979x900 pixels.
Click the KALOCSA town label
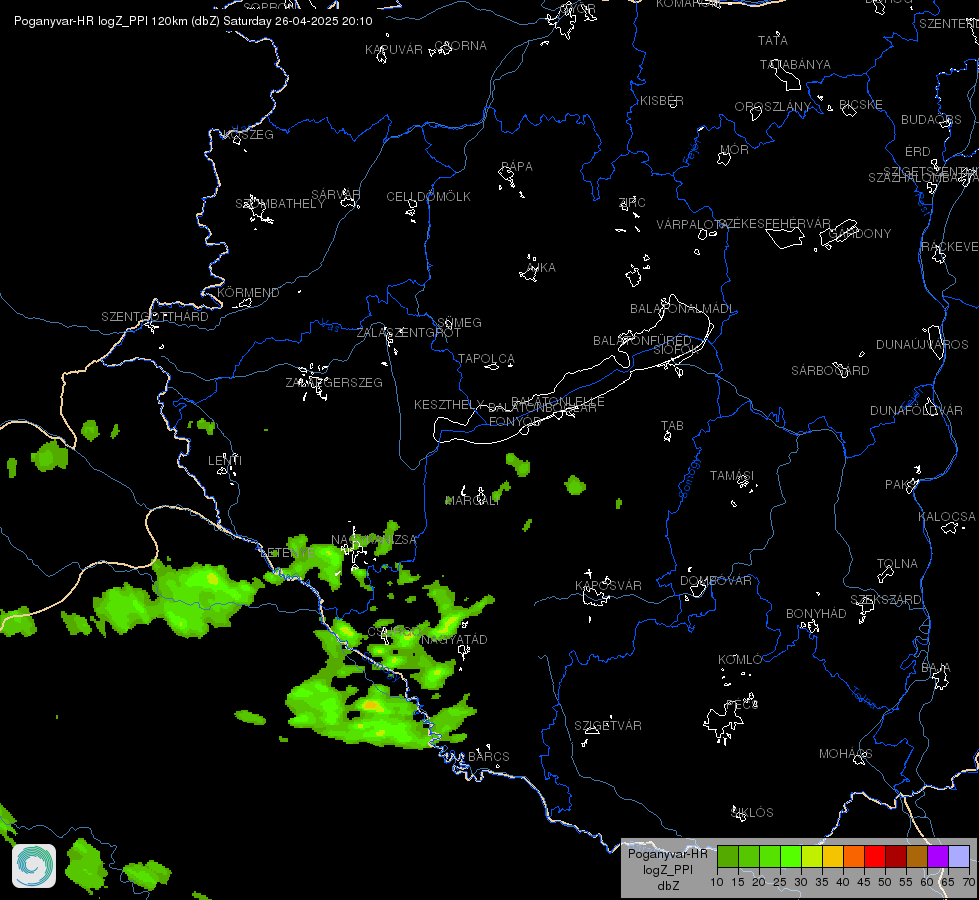pyautogui.click(x=947, y=517)
